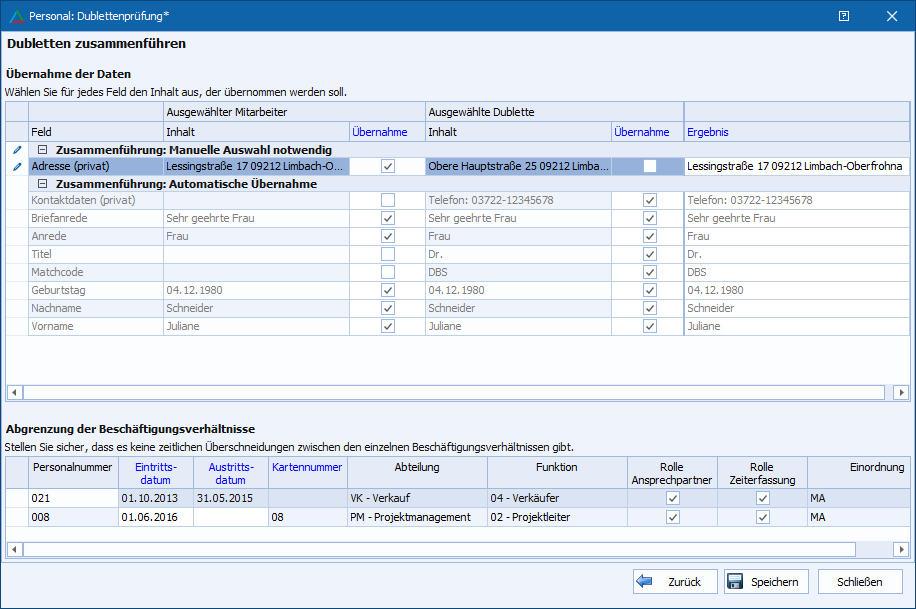916x609 pixels.
Task: Click the lower grid's scroll left arrow
Action: [14, 549]
